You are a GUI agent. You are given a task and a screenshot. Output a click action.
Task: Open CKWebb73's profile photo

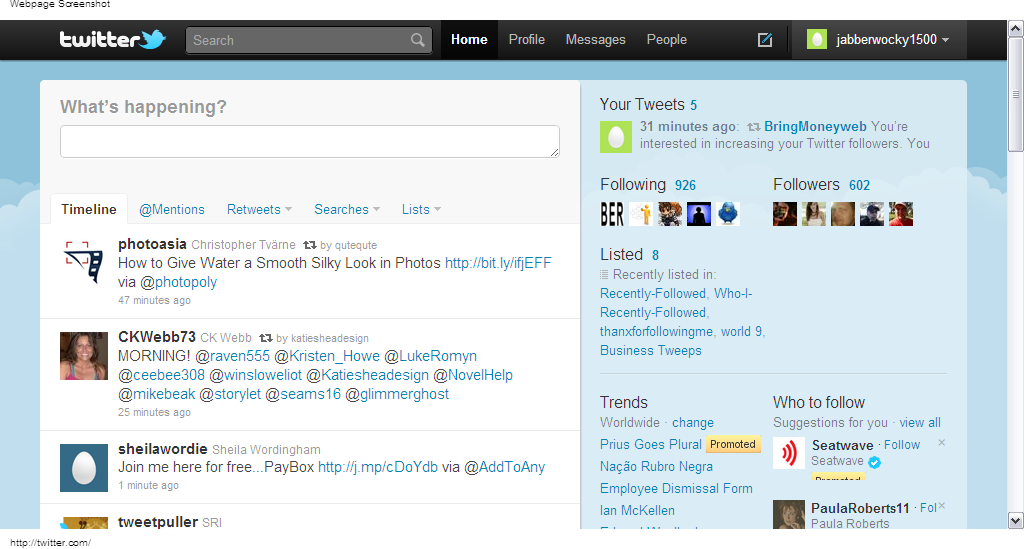pyautogui.click(x=84, y=356)
